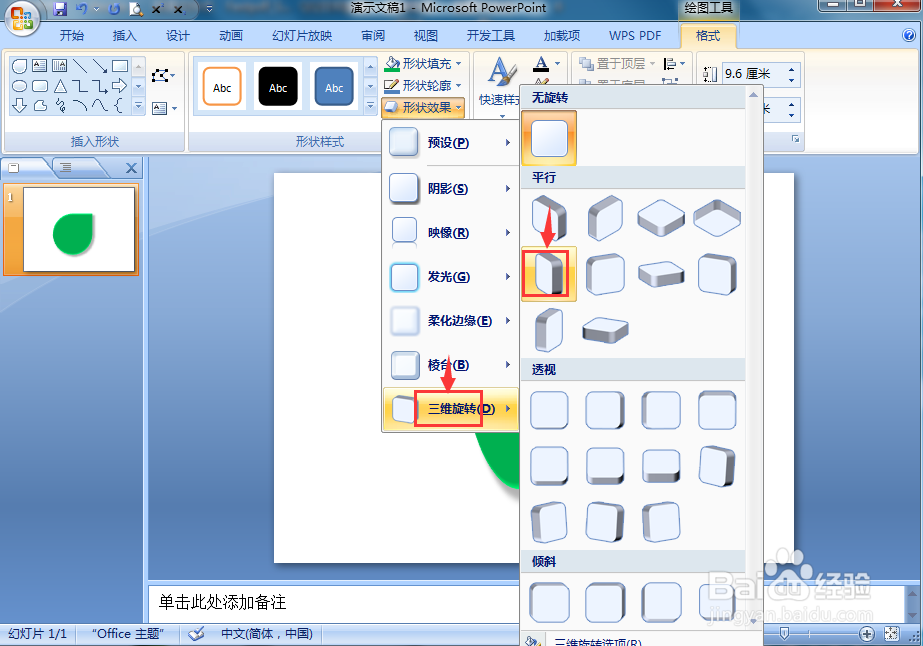Choose first perspective preset in third row
This screenshot has width=923, height=646.
click(x=549, y=522)
